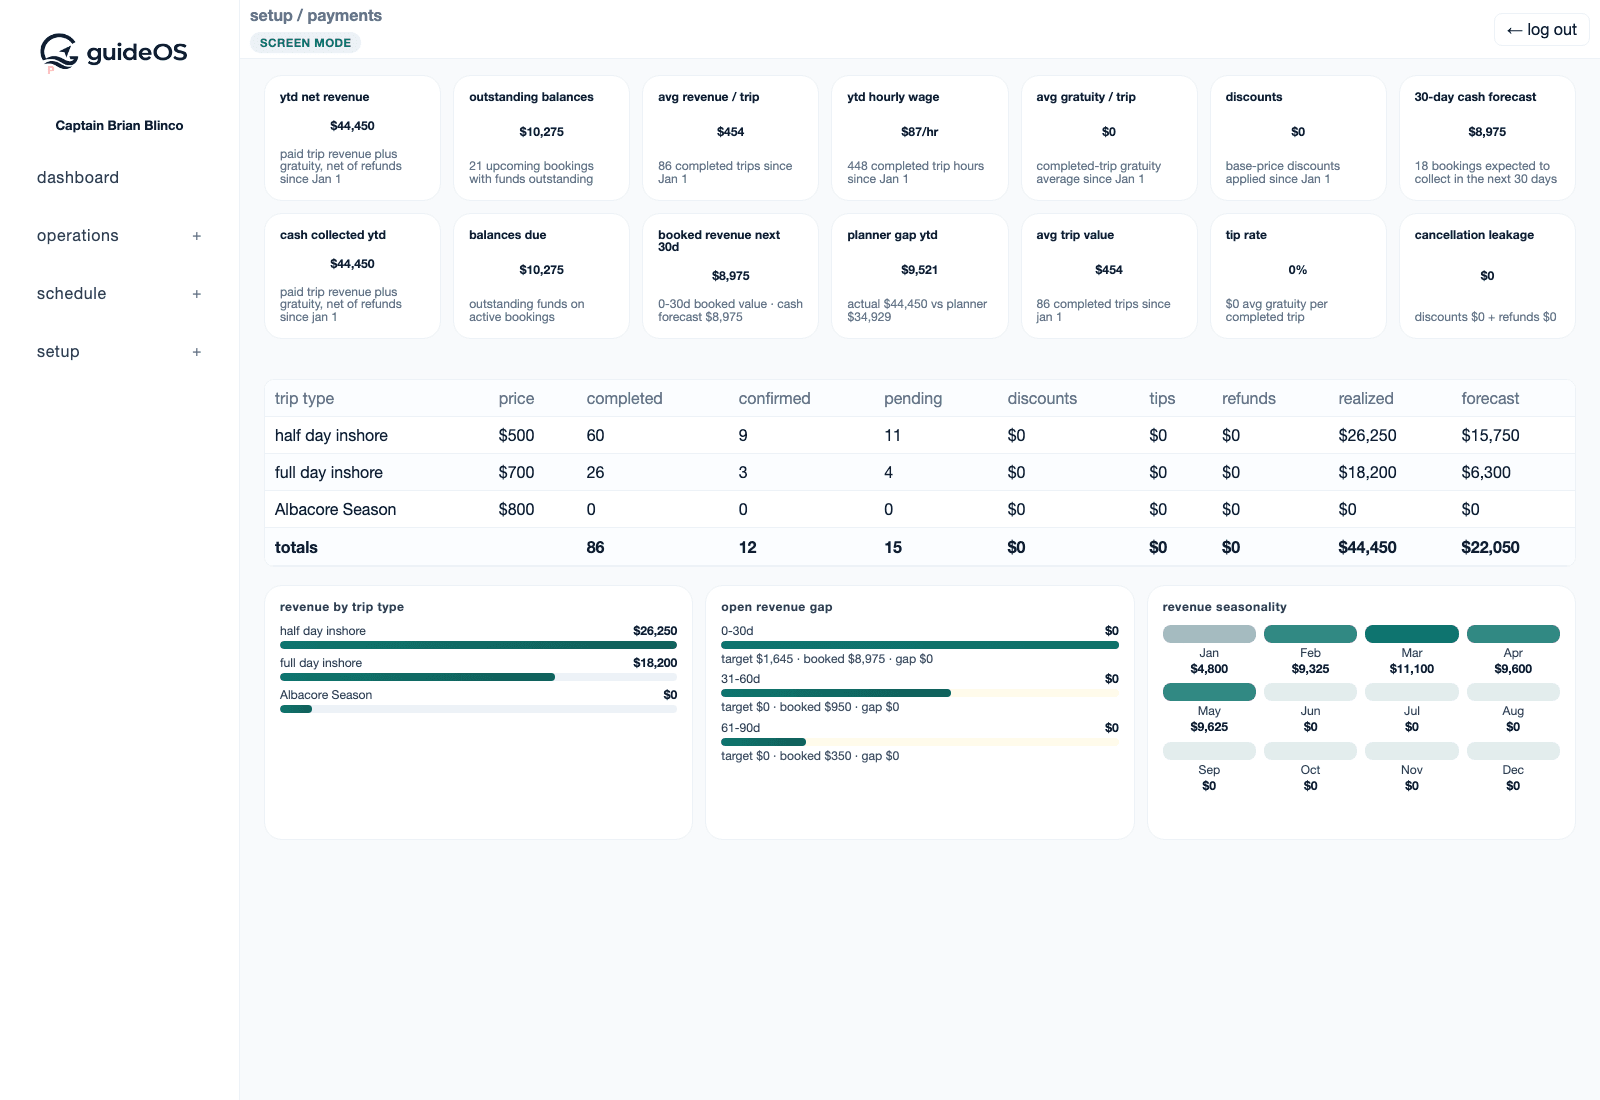Select the avg gratuity / trip card

click(1108, 138)
